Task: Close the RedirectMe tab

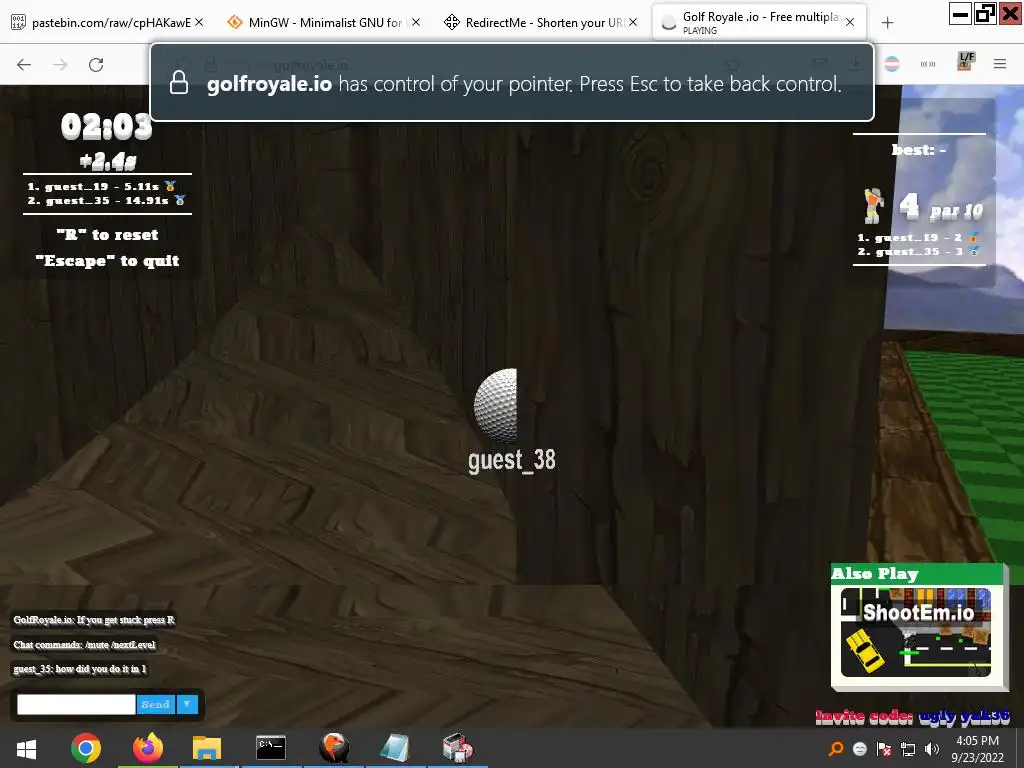Action: [x=633, y=22]
